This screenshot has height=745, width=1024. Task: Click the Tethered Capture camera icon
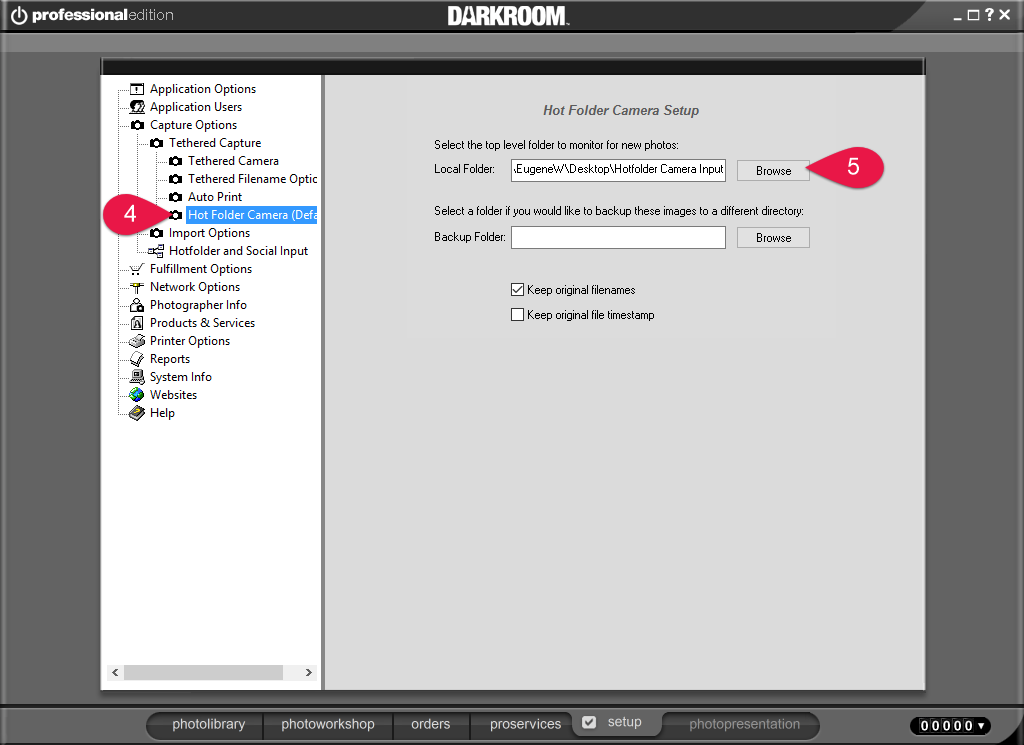coord(156,143)
